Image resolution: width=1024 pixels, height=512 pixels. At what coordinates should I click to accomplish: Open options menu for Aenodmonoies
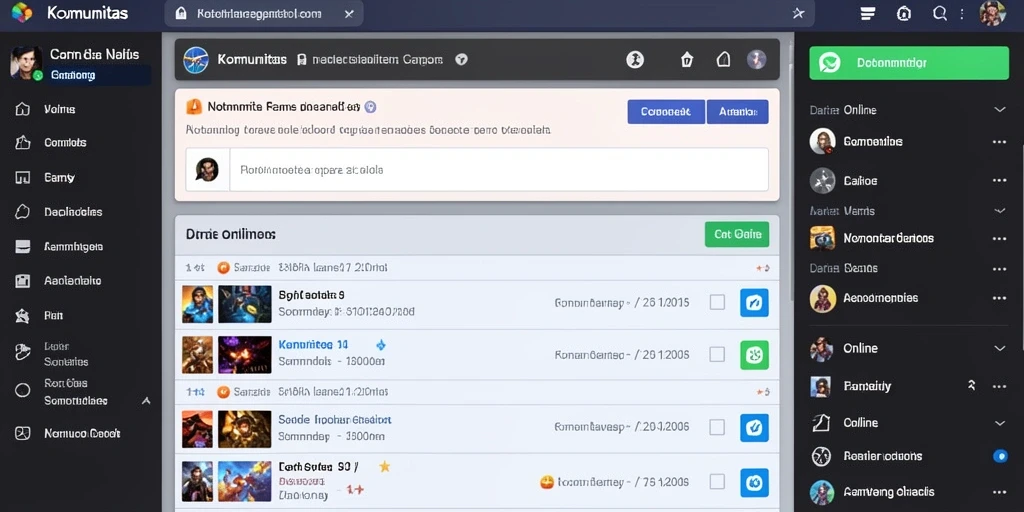pyautogui.click(x=999, y=298)
